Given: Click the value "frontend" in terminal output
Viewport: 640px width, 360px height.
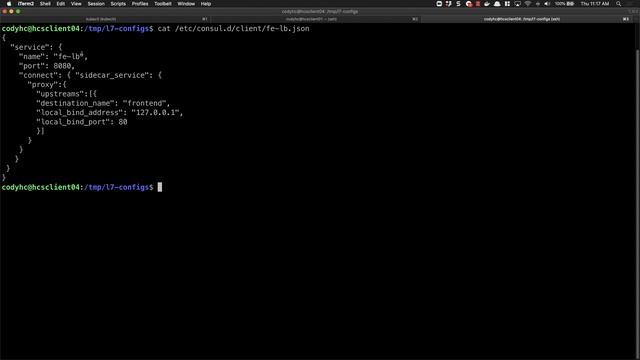Looking at the screenshot, I should [144, 103].
